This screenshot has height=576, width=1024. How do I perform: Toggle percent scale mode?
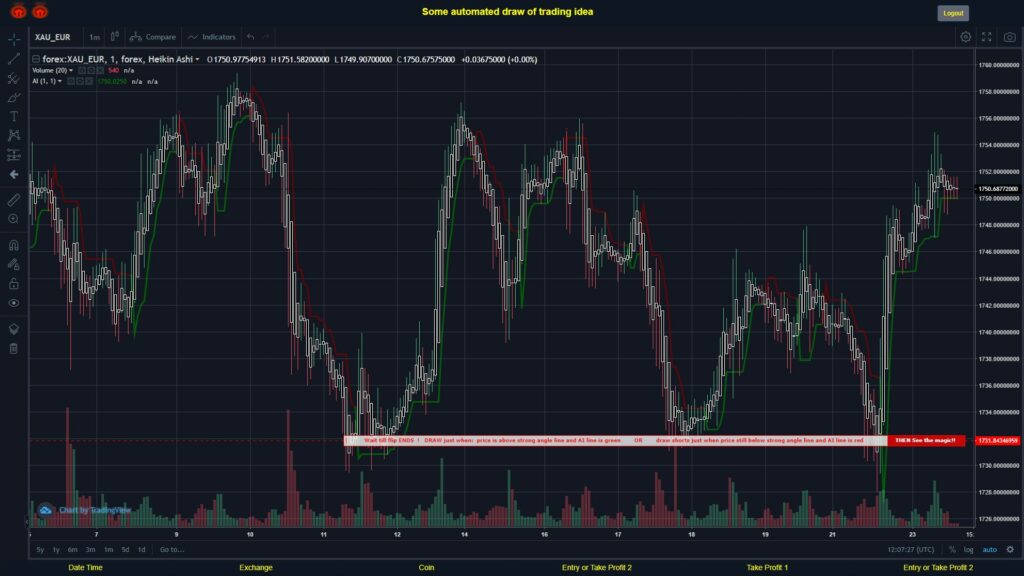click(952, 550)
